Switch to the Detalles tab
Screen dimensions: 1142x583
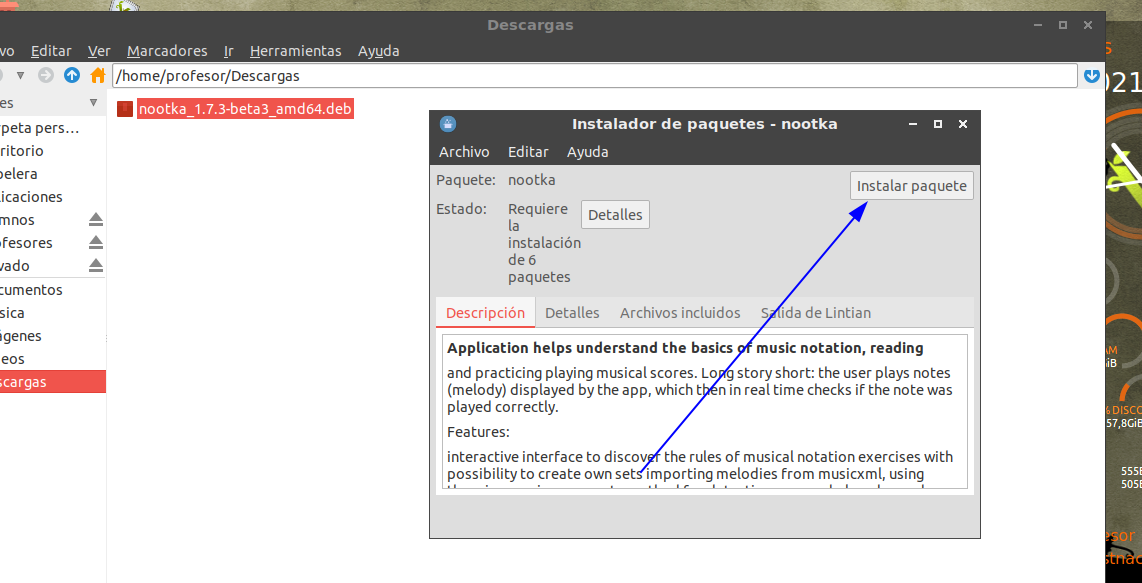(572, 313)
